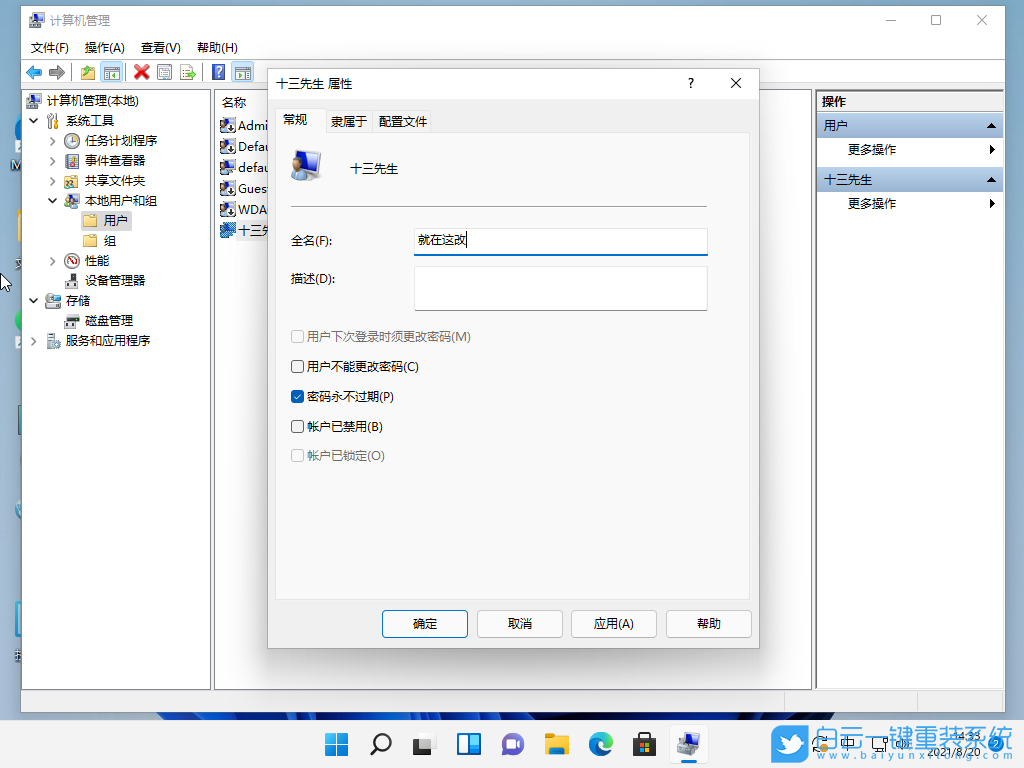Screen dimensions: 1024x768
Task: Click the Help question mark toolbar icon
Action: pyautogui.click(x=217, y=72)
